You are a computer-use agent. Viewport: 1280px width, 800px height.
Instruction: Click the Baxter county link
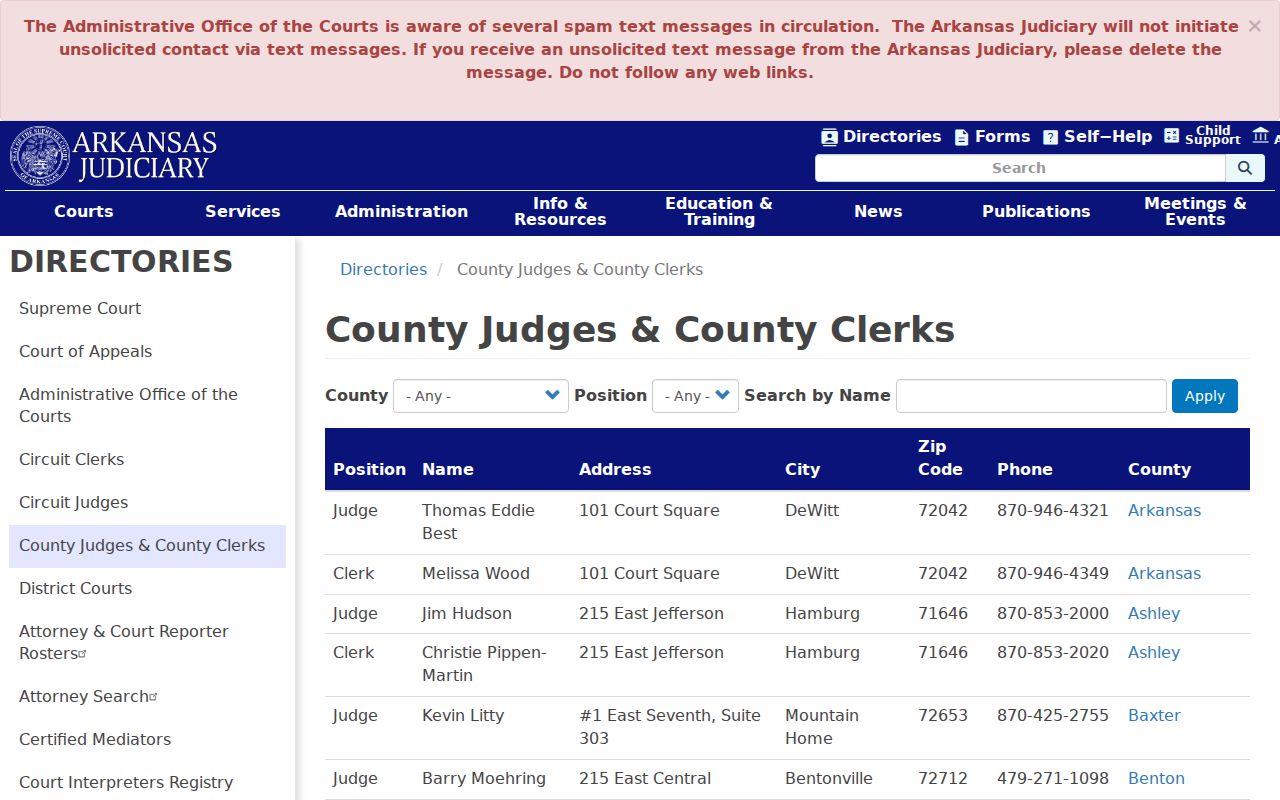click(x=1154, y=715)
